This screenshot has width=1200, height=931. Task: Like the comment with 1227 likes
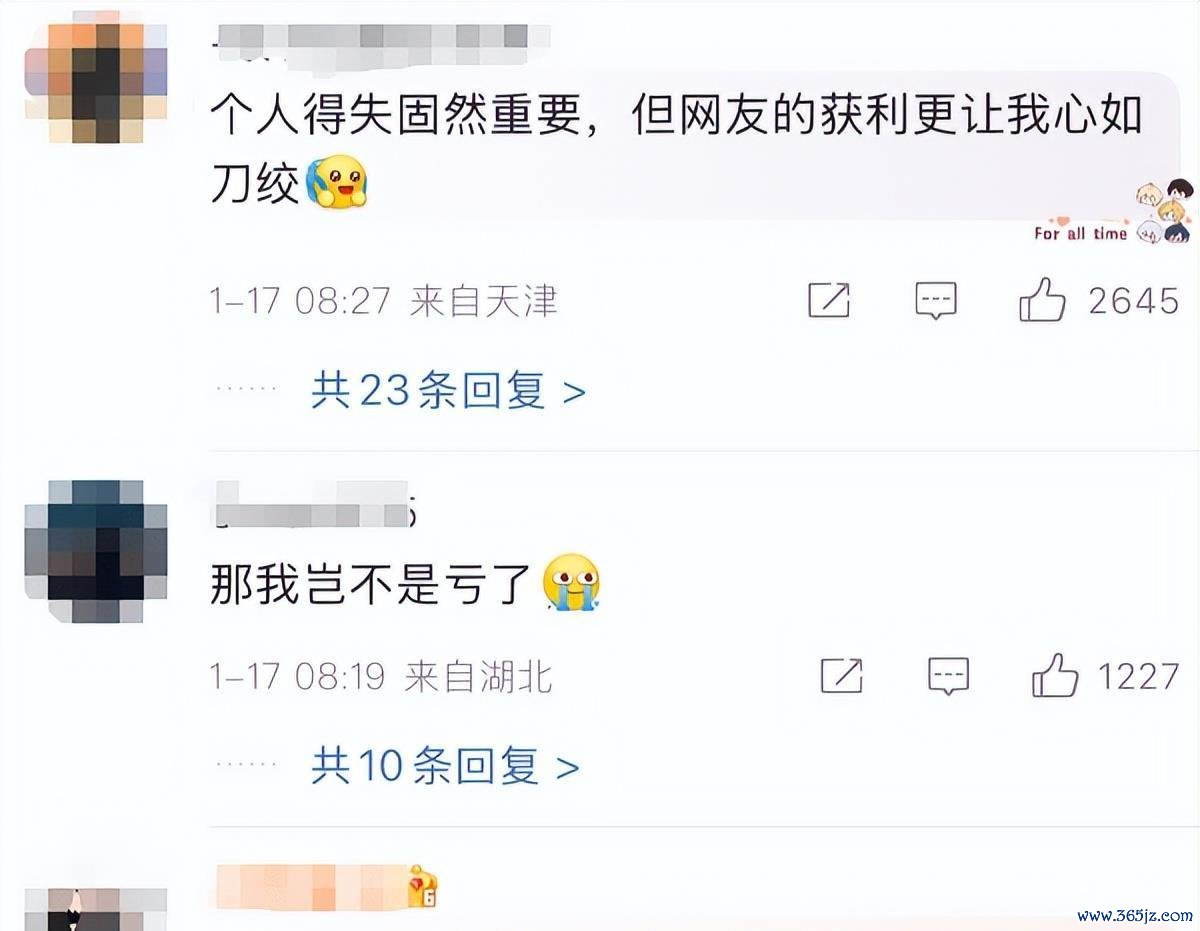coord(1055,676)
